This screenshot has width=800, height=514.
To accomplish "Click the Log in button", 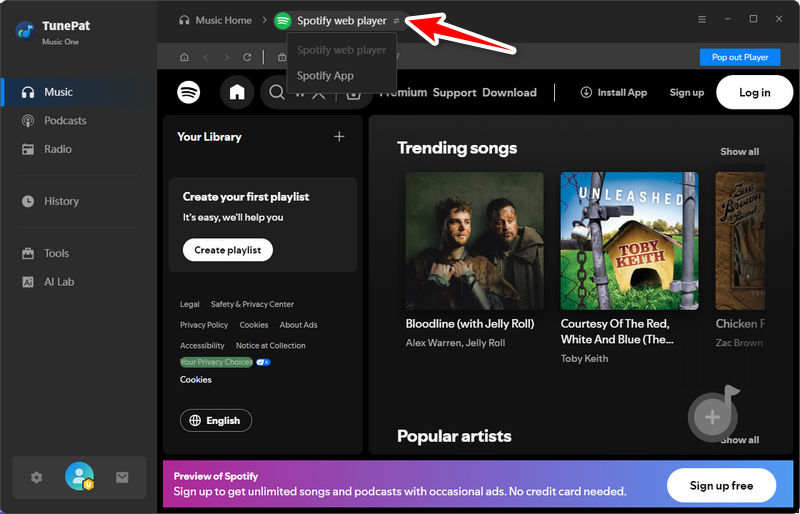I will (x=755, y=92).
